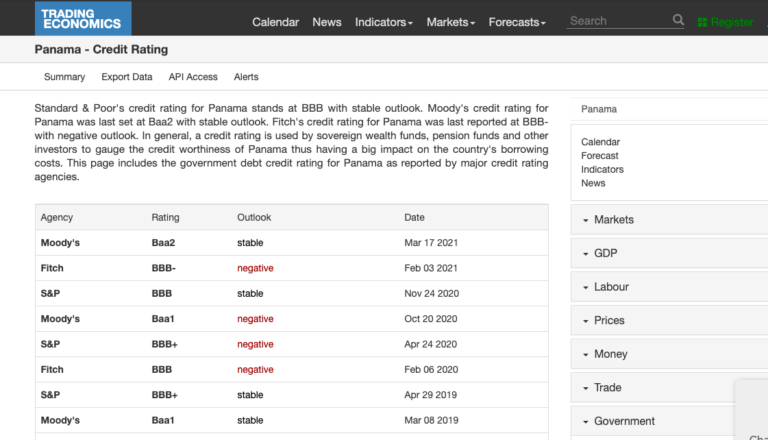Click the search magnifier icon

coord(678,20)
